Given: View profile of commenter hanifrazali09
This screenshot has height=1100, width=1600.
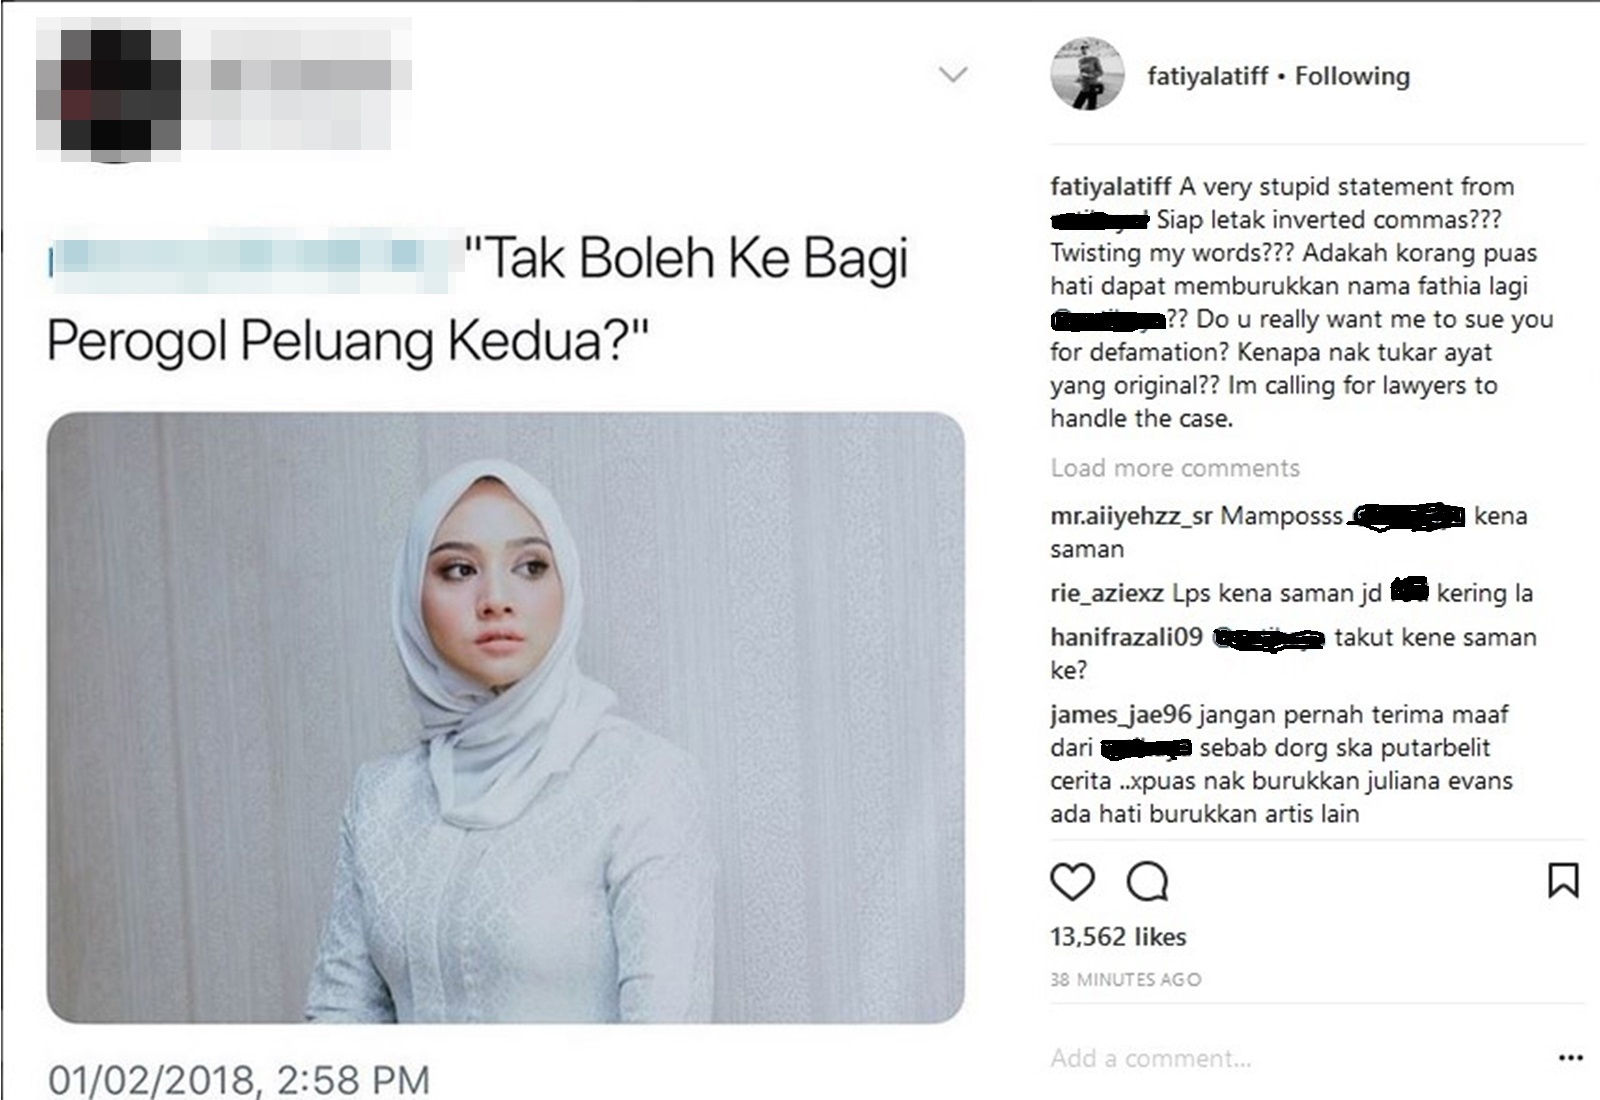Looking at the screenshot, I should [x=1126, y=637].
